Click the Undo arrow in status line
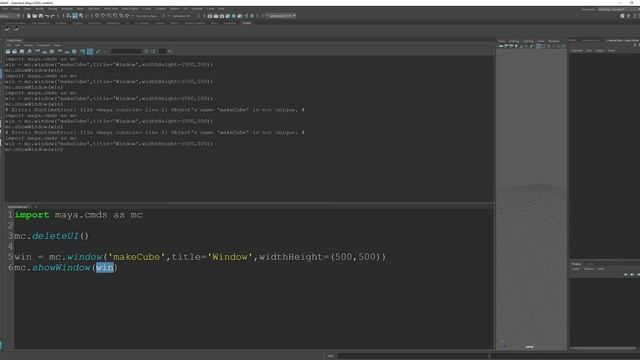Image resolution: width=640 pixels, height=360 pixels. pyautogui.click(x=47, y=16)
